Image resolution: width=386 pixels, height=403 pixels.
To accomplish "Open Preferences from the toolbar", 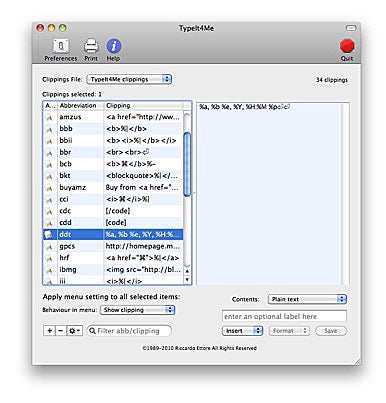I will point(61,50).
